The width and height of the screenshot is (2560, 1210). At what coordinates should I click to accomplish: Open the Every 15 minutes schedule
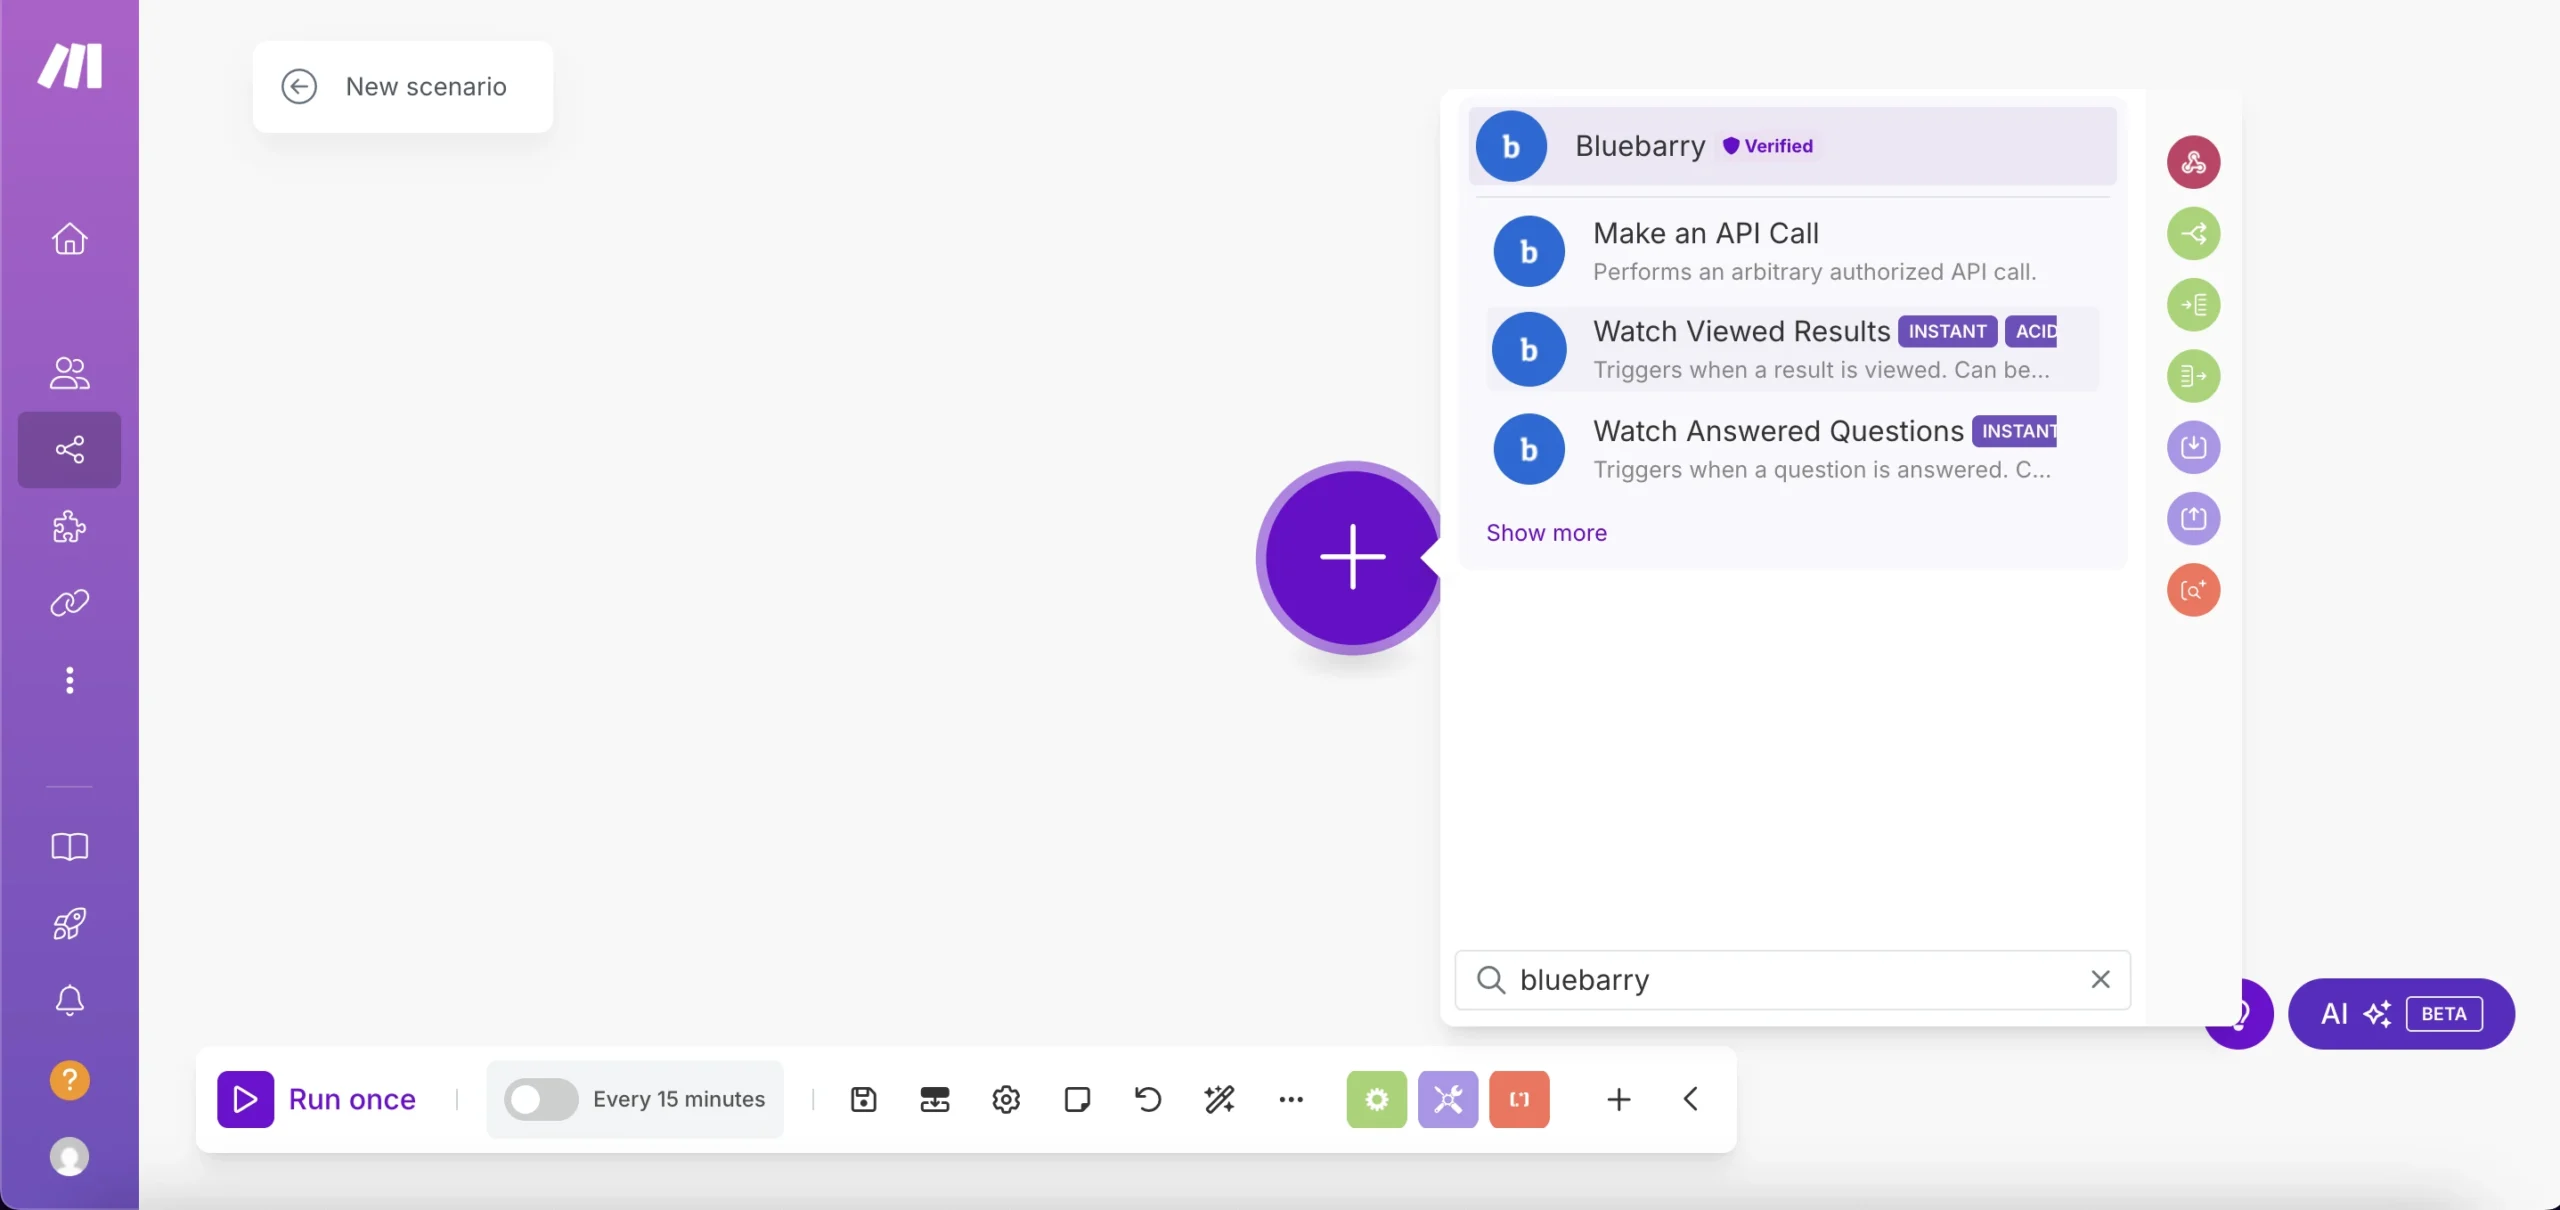pos(679,1100)
